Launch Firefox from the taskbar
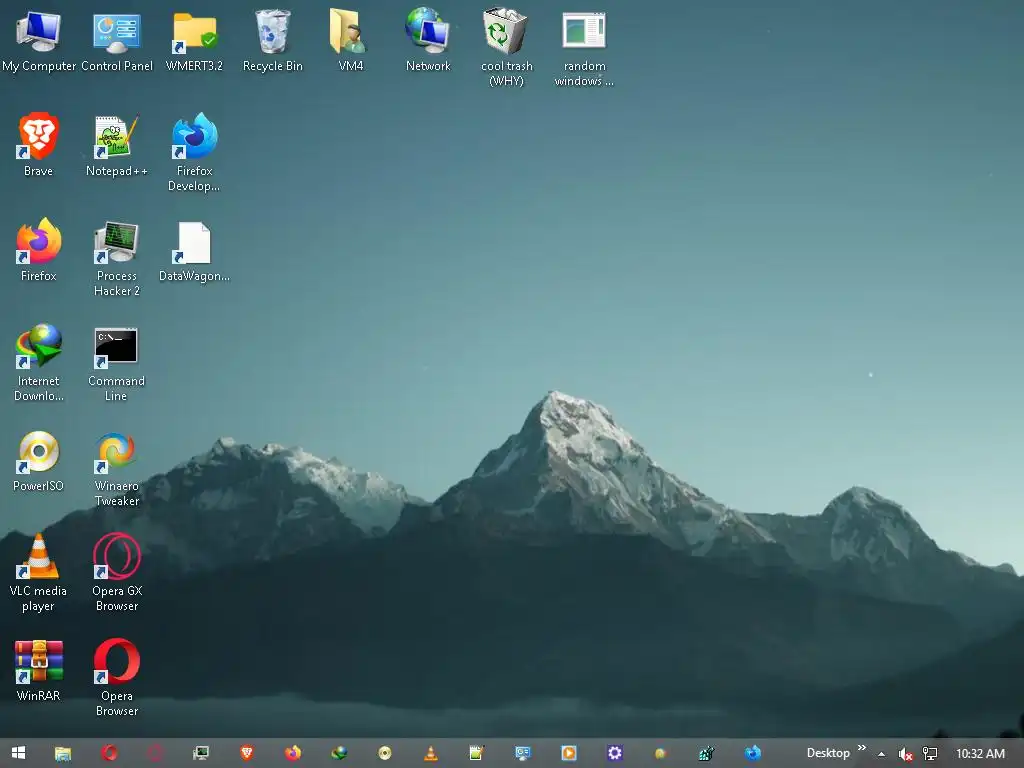 [x=293, y=753]
